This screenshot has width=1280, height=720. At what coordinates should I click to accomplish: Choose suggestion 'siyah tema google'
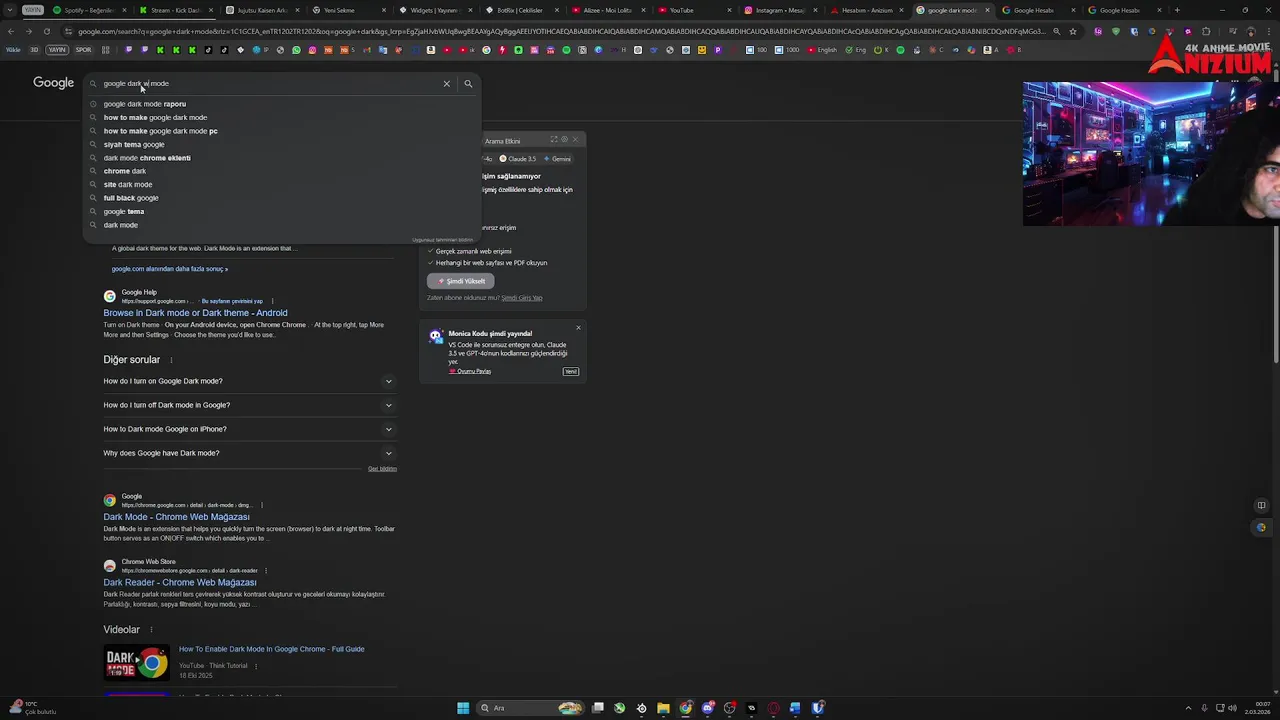point(134,145)
